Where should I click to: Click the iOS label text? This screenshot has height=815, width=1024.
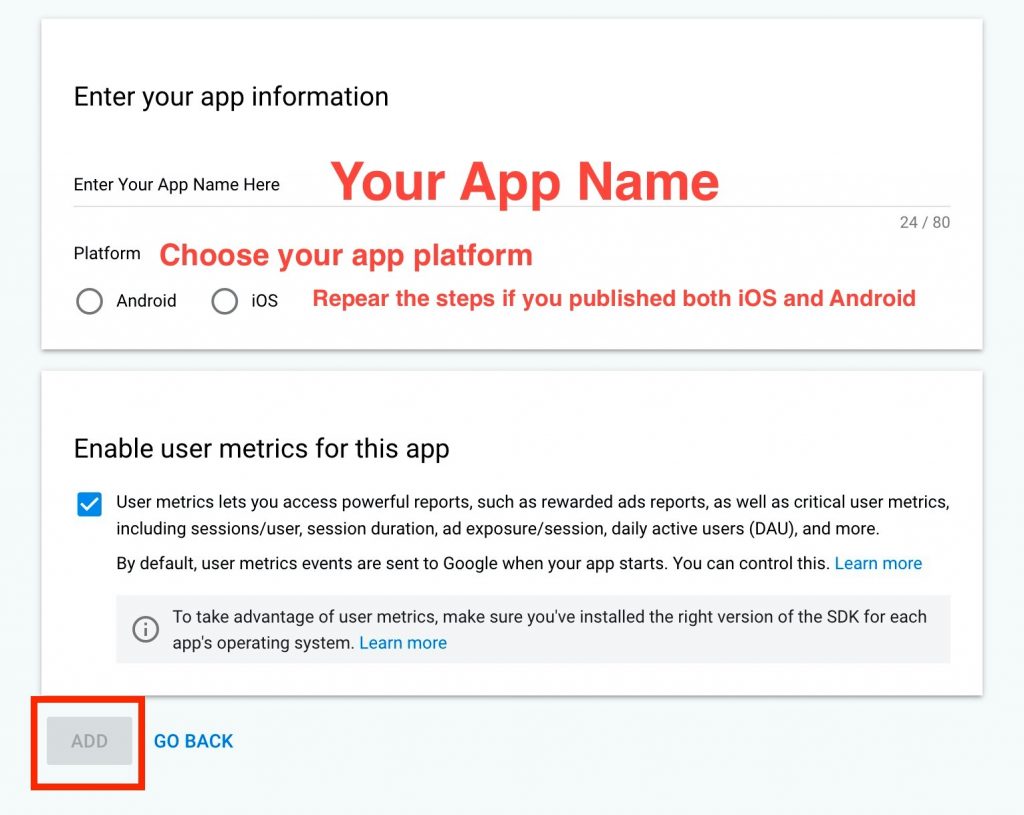pyautogui.click(x=264, y=301)
